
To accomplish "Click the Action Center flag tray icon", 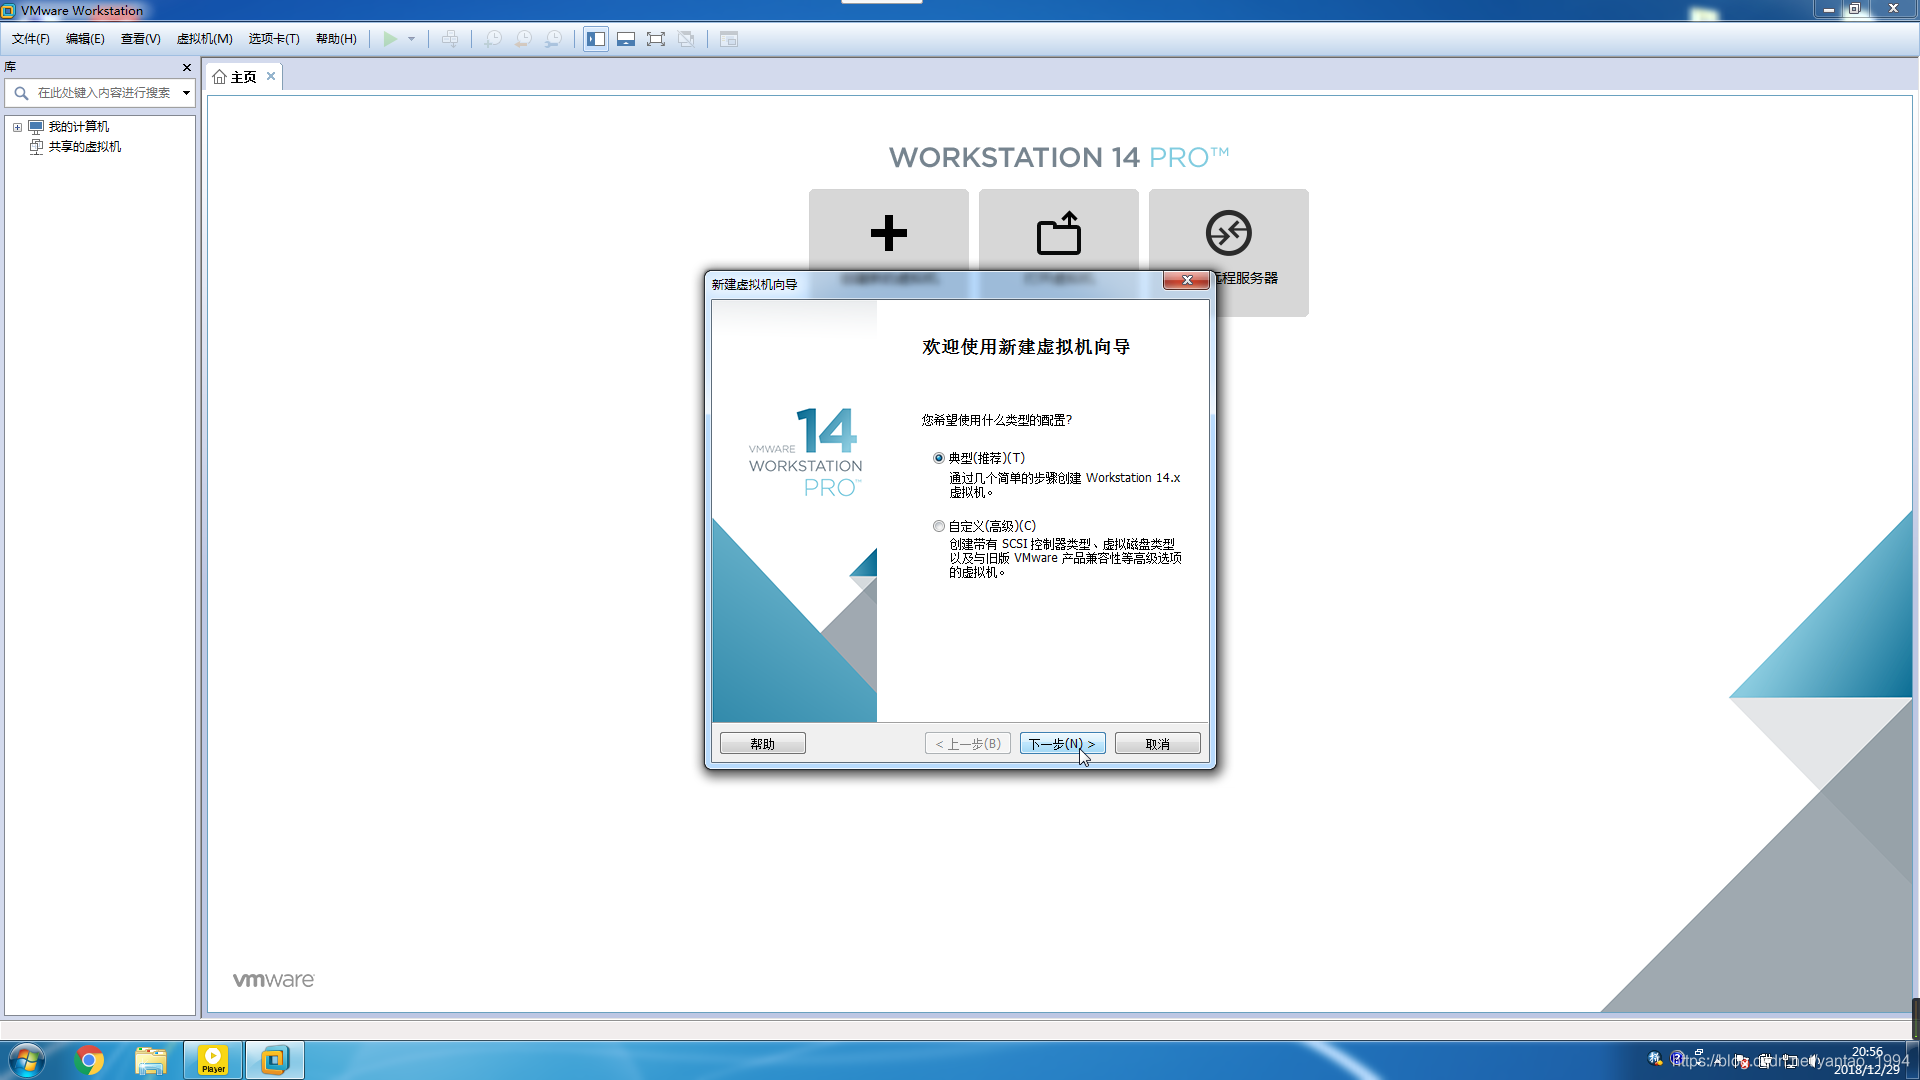I will 1742,1061.
